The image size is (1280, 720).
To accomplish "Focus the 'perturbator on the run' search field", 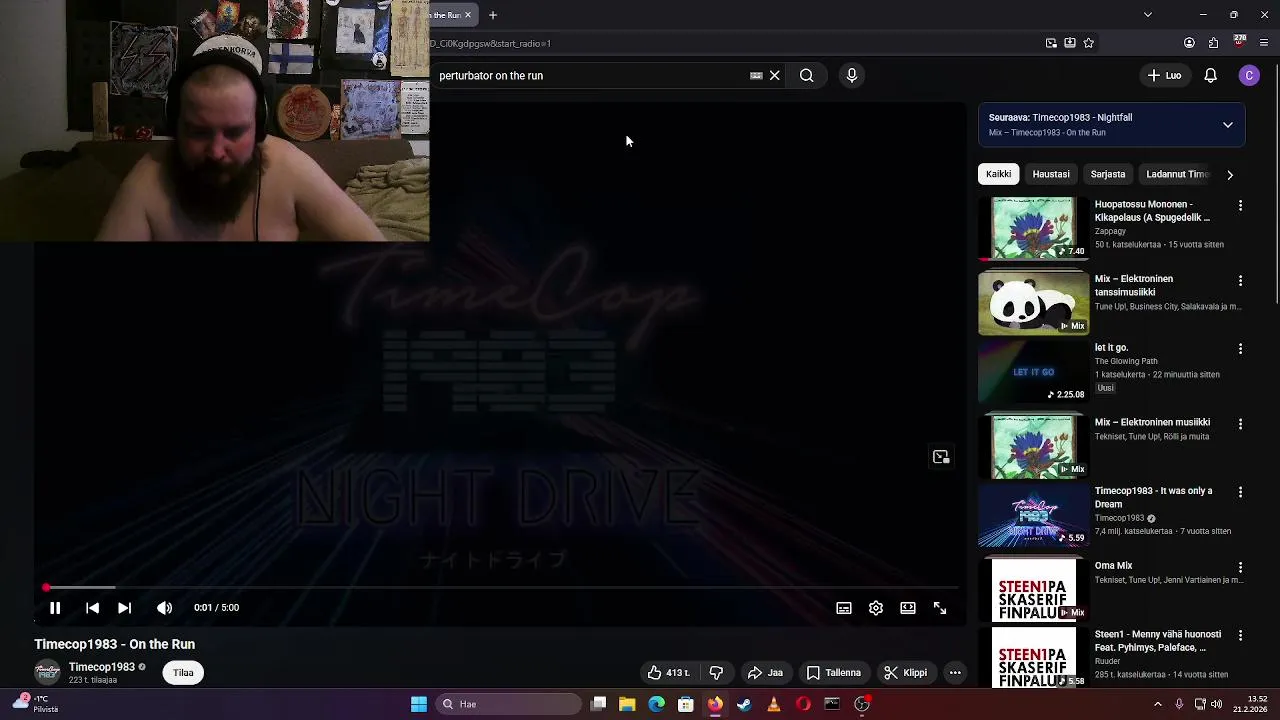I will (x=590, y=75).
